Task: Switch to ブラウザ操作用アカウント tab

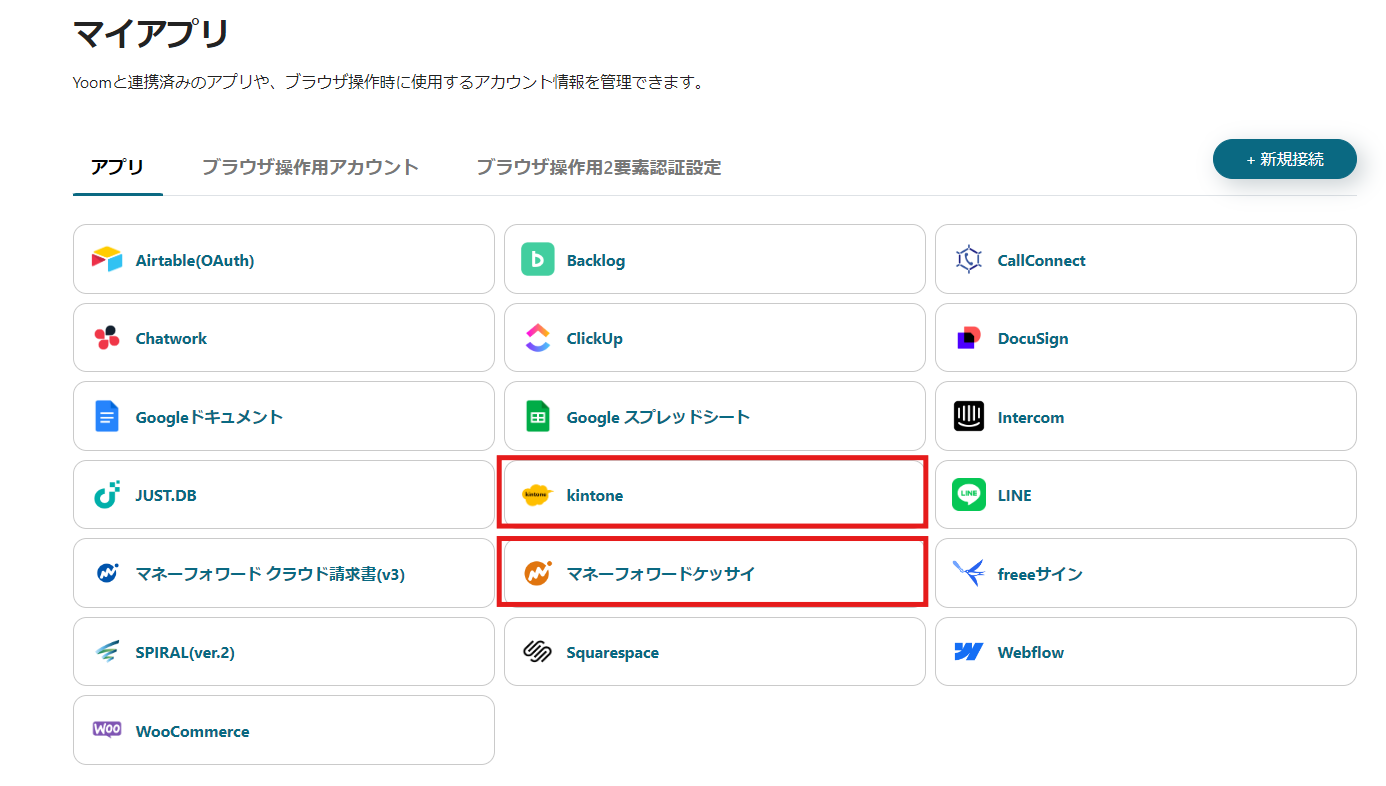Action: [310, 167]
